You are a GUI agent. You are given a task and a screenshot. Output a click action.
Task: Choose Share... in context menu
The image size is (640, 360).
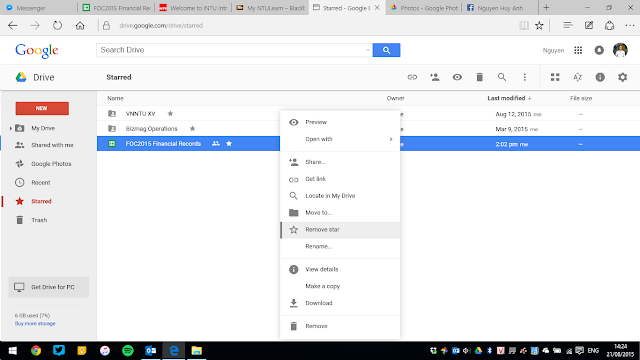[x=340, y=162]
